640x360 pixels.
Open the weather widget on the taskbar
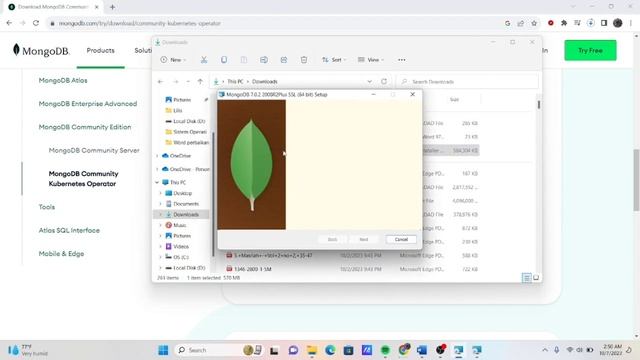28,350
